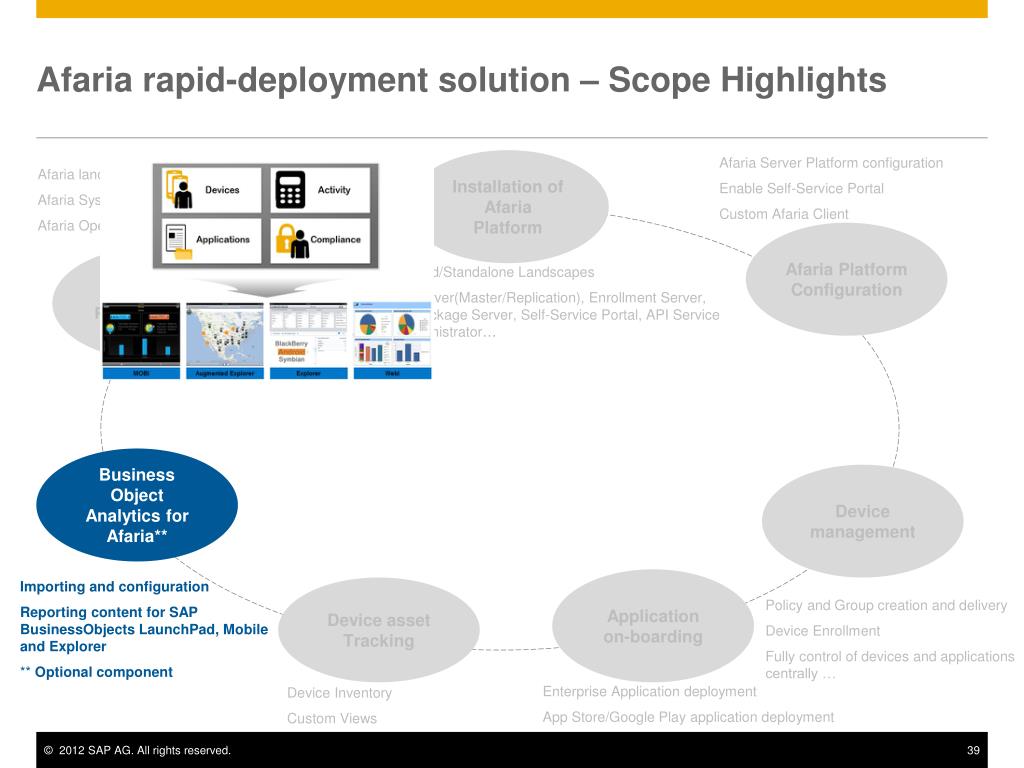Viewport: 1024px width, 768px height.
Task: Click the Business Object Analytics for Afaria oval
Action: (x=136, y=505)
